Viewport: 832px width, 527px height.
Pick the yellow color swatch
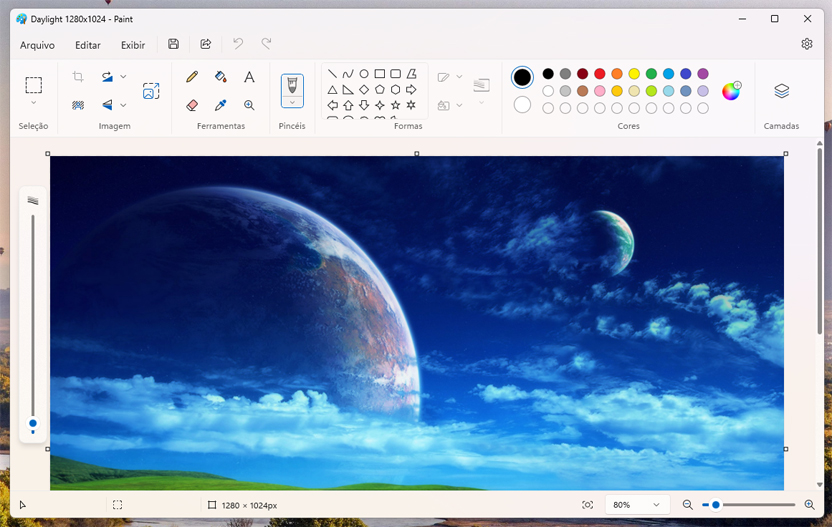coord(634,74)
